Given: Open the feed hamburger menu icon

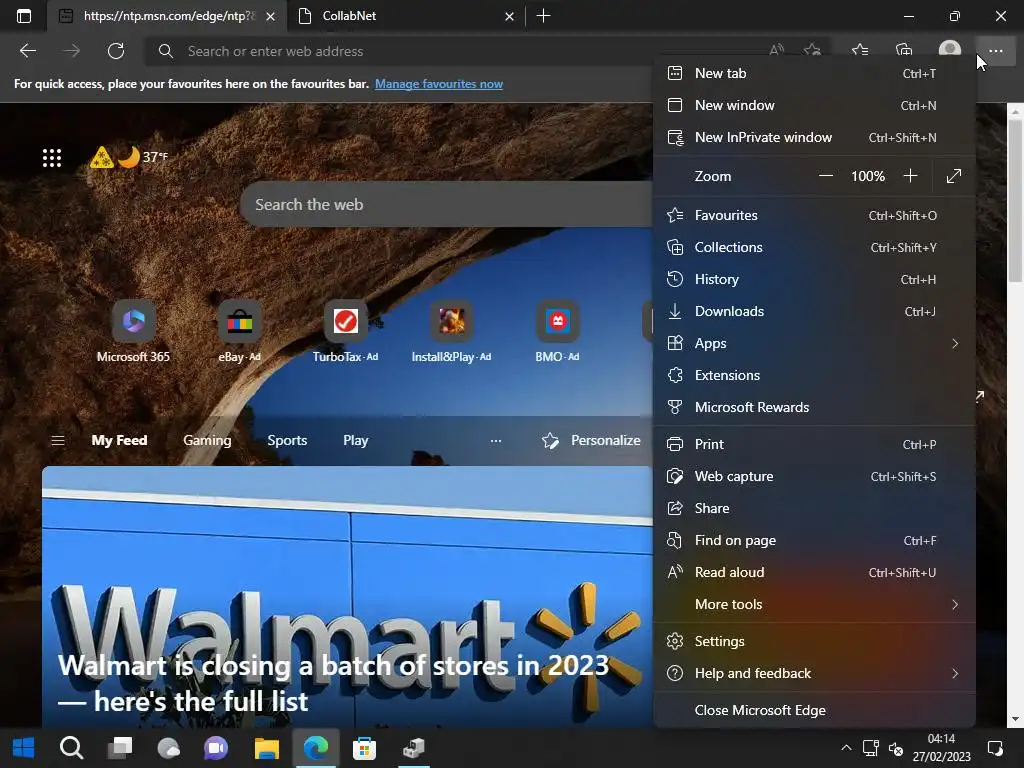Looking at the screenshot, I should [x=57, y=440].
